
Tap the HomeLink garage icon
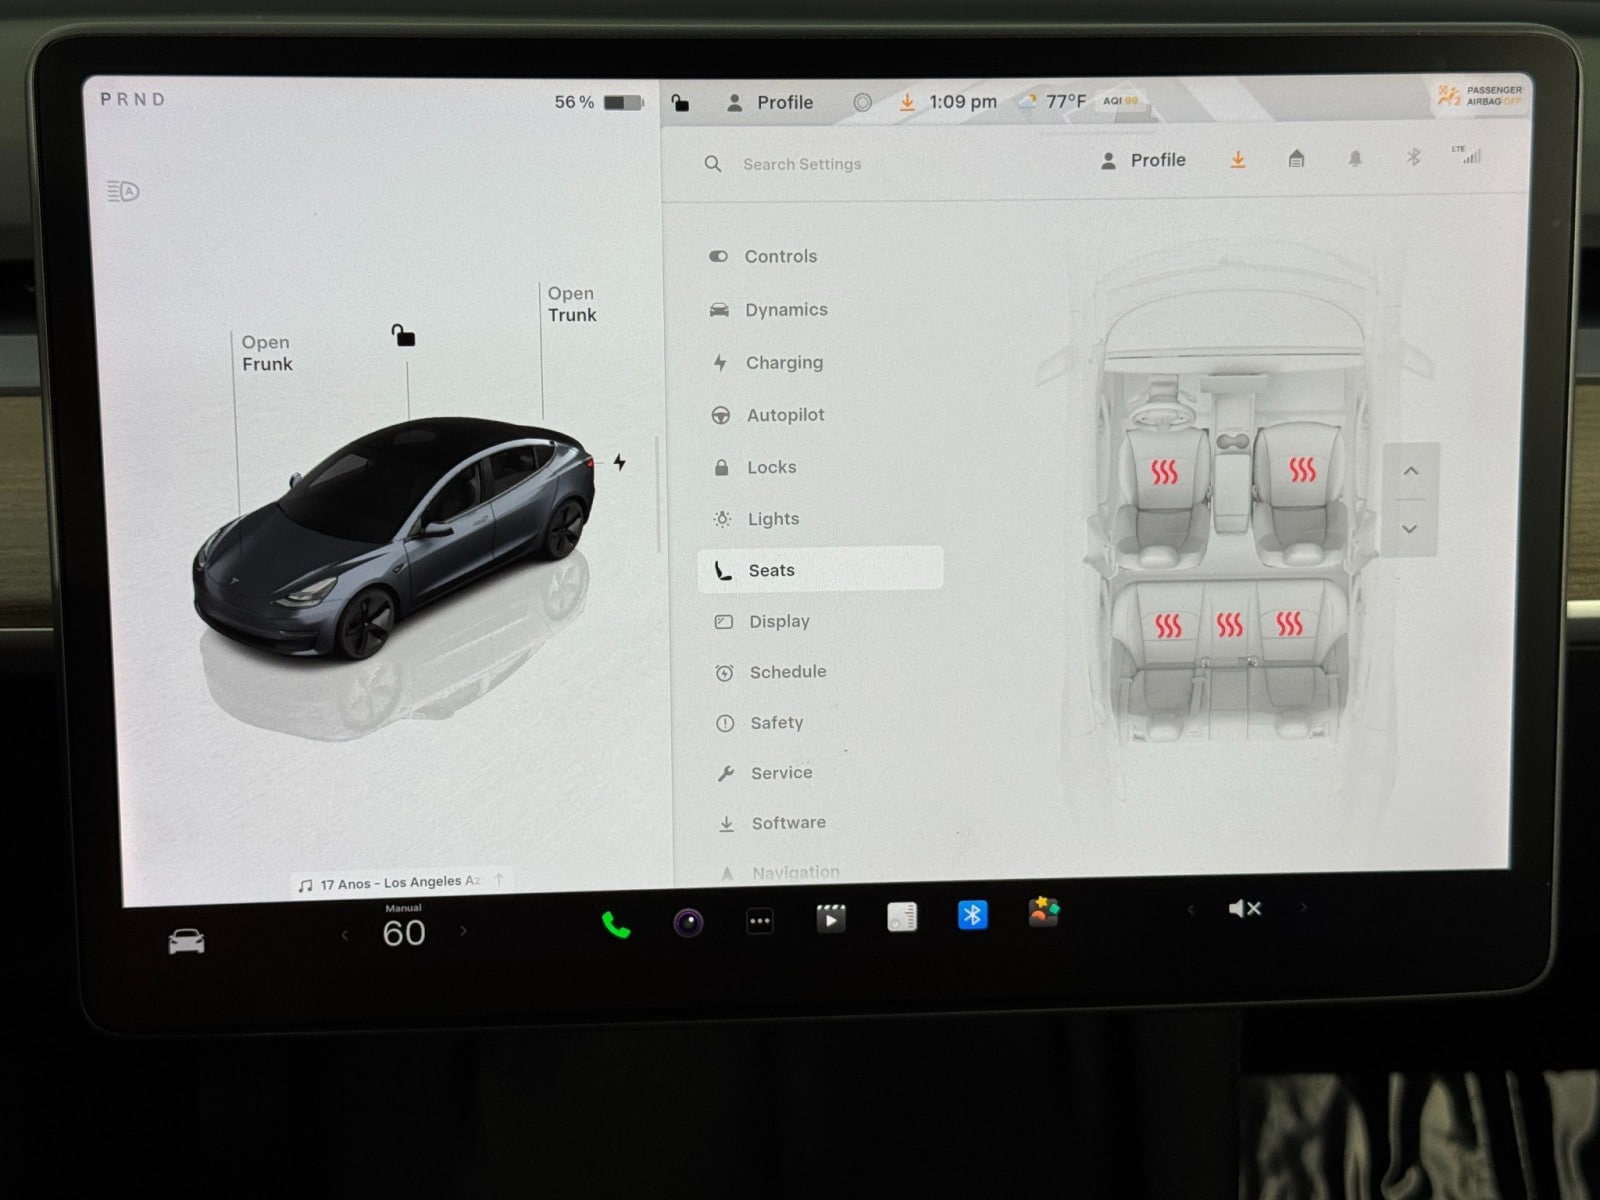[x=1296, y=159]
